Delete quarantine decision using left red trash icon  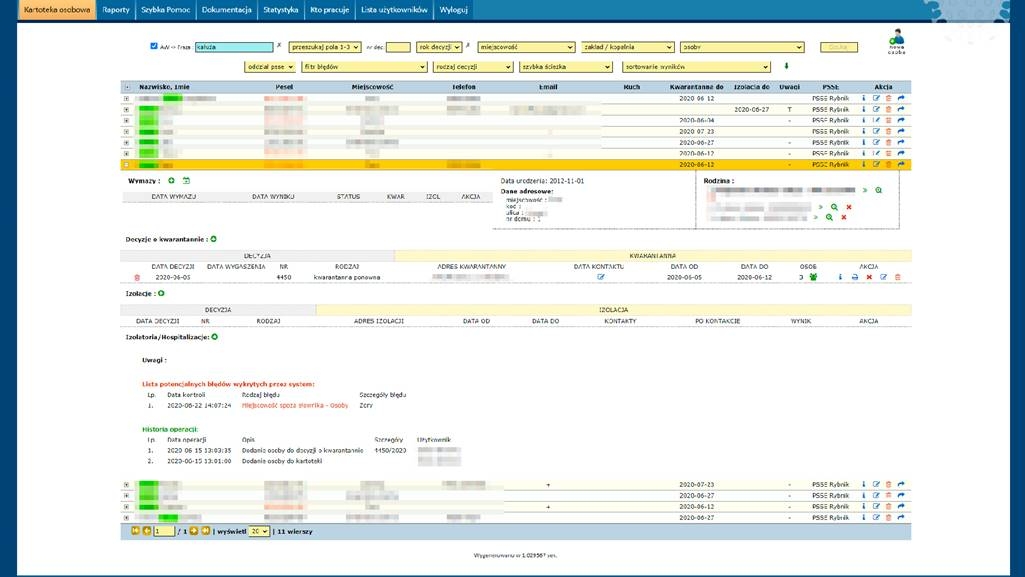(137, 277)
